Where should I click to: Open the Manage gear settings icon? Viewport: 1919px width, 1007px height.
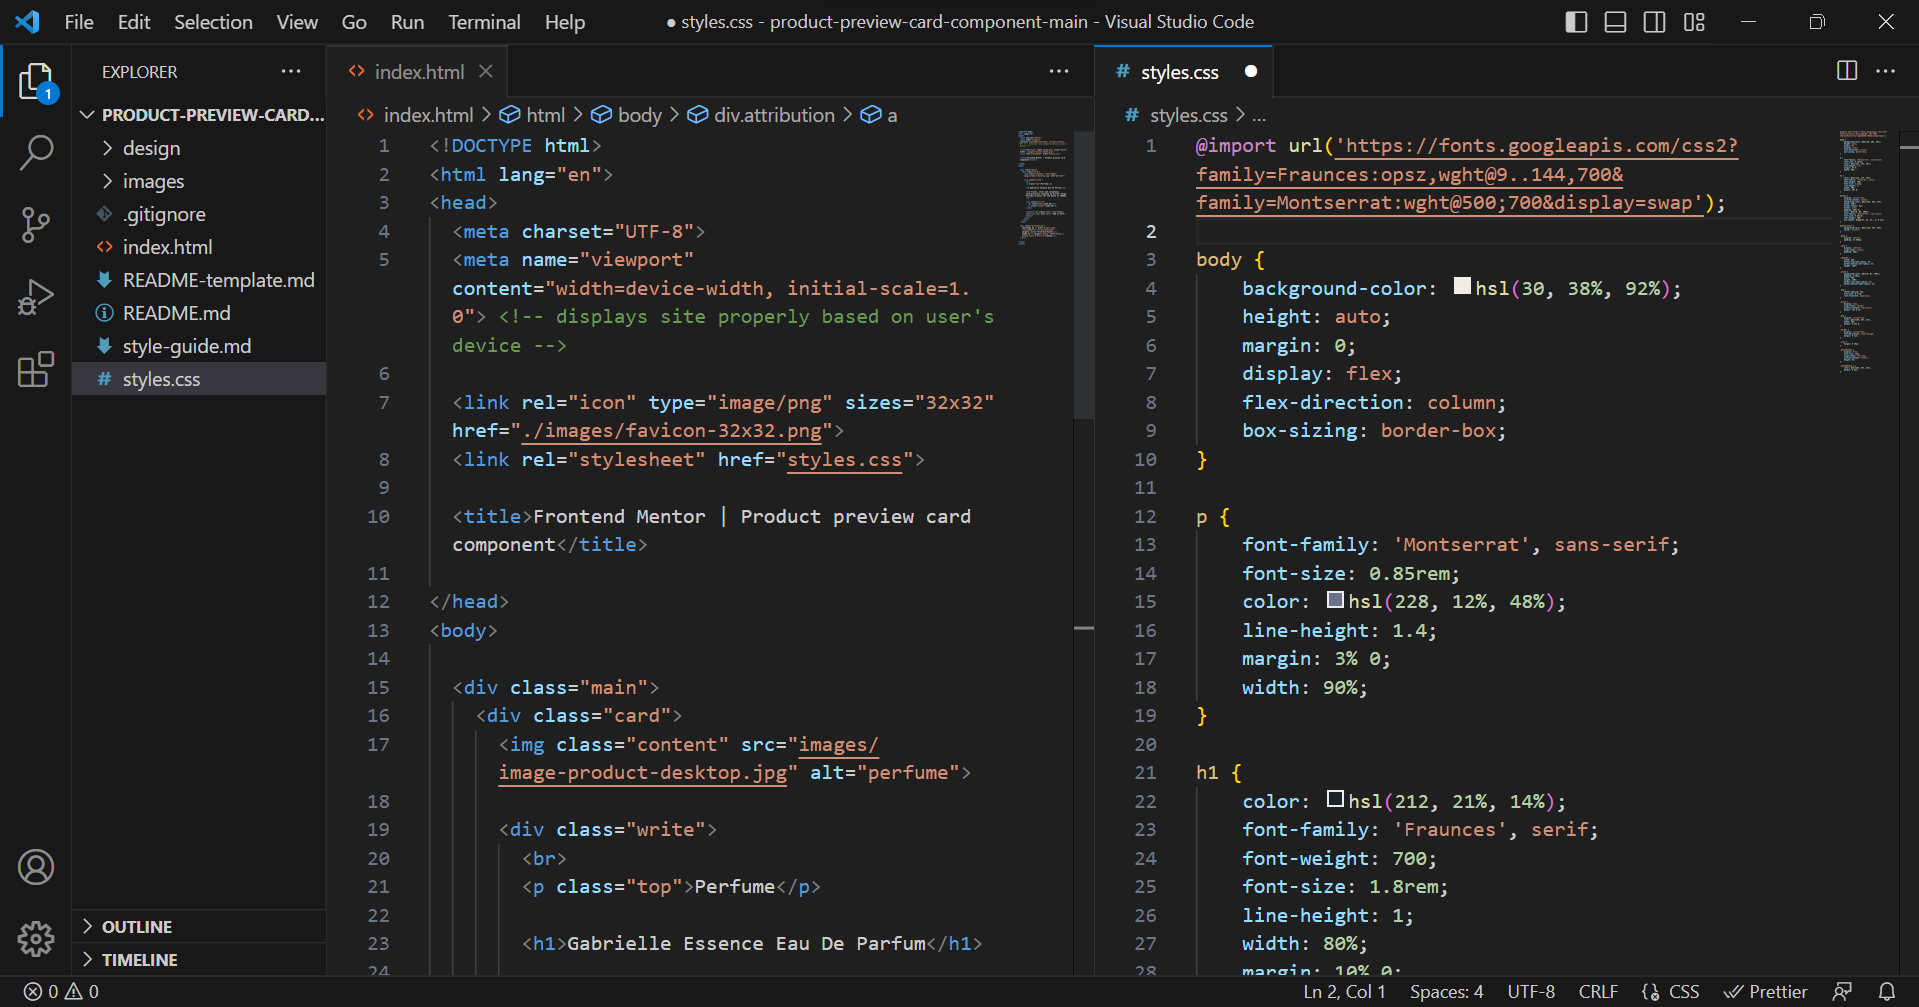(36, 938)
